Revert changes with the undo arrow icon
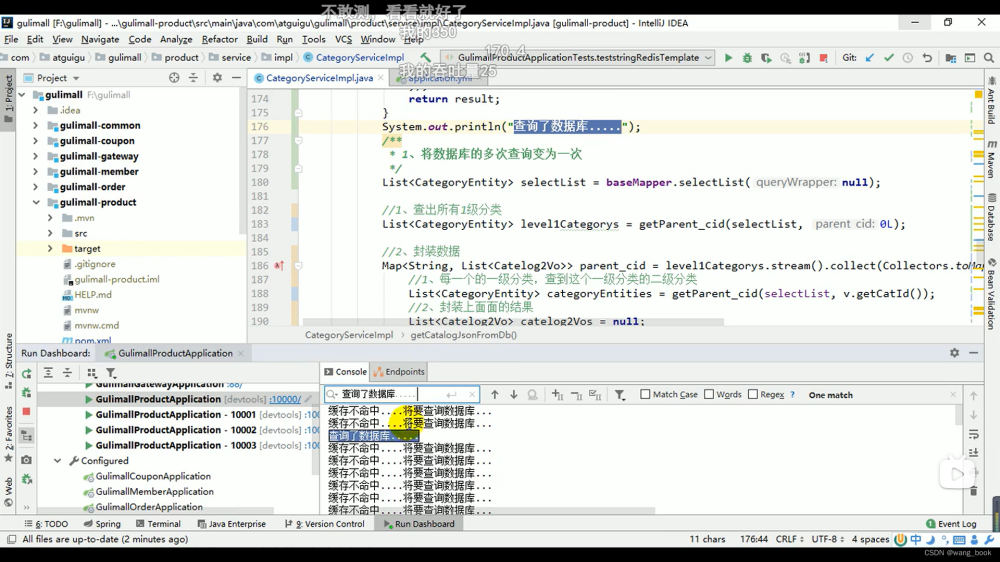 927,57
